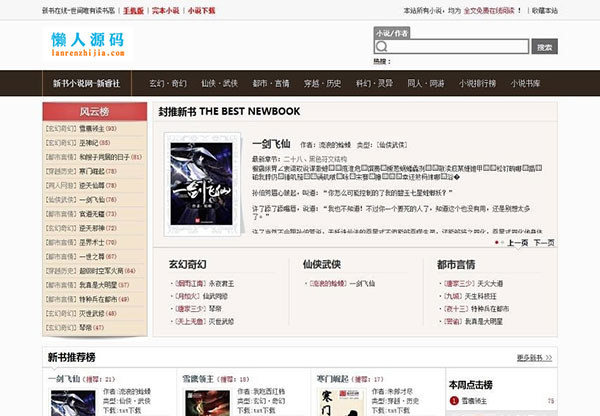
Task: Open the 同人·网游 nav category
Action: [426, 83]
